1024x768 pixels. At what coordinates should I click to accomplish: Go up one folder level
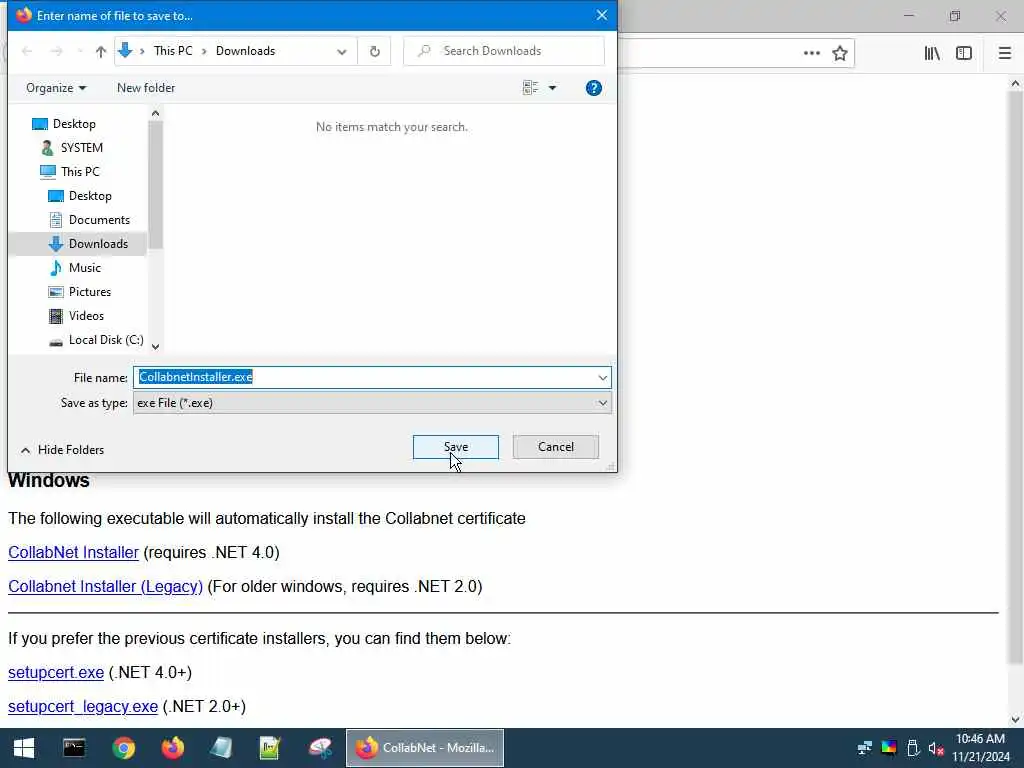point(101,51)
